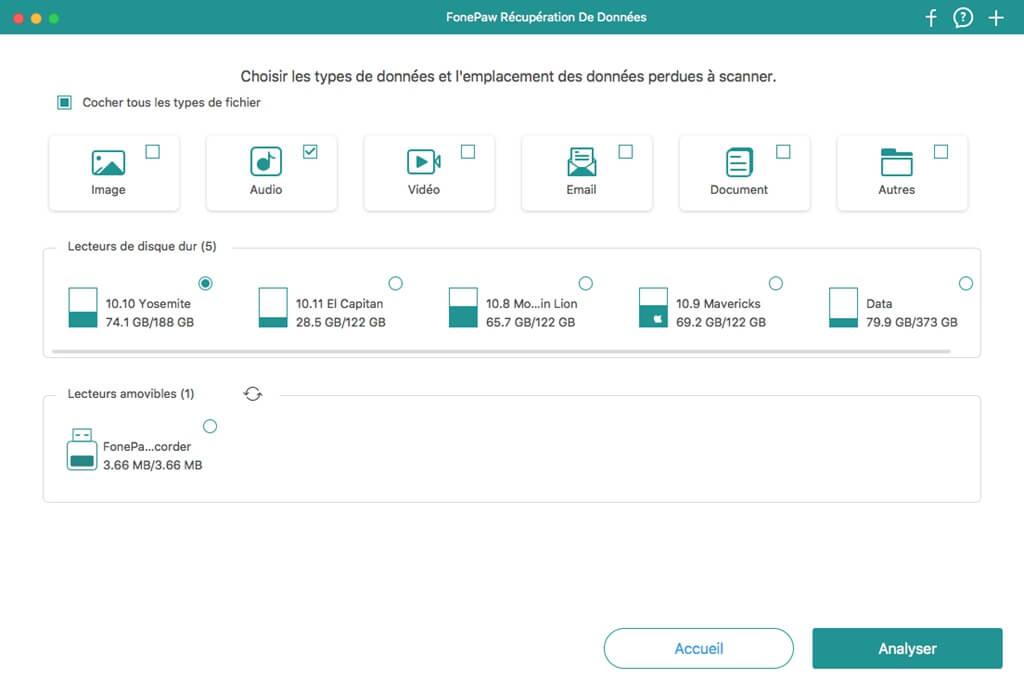Click the 10.8 Mo...in Lion disk icon
1024x692 pixels.
463,307
